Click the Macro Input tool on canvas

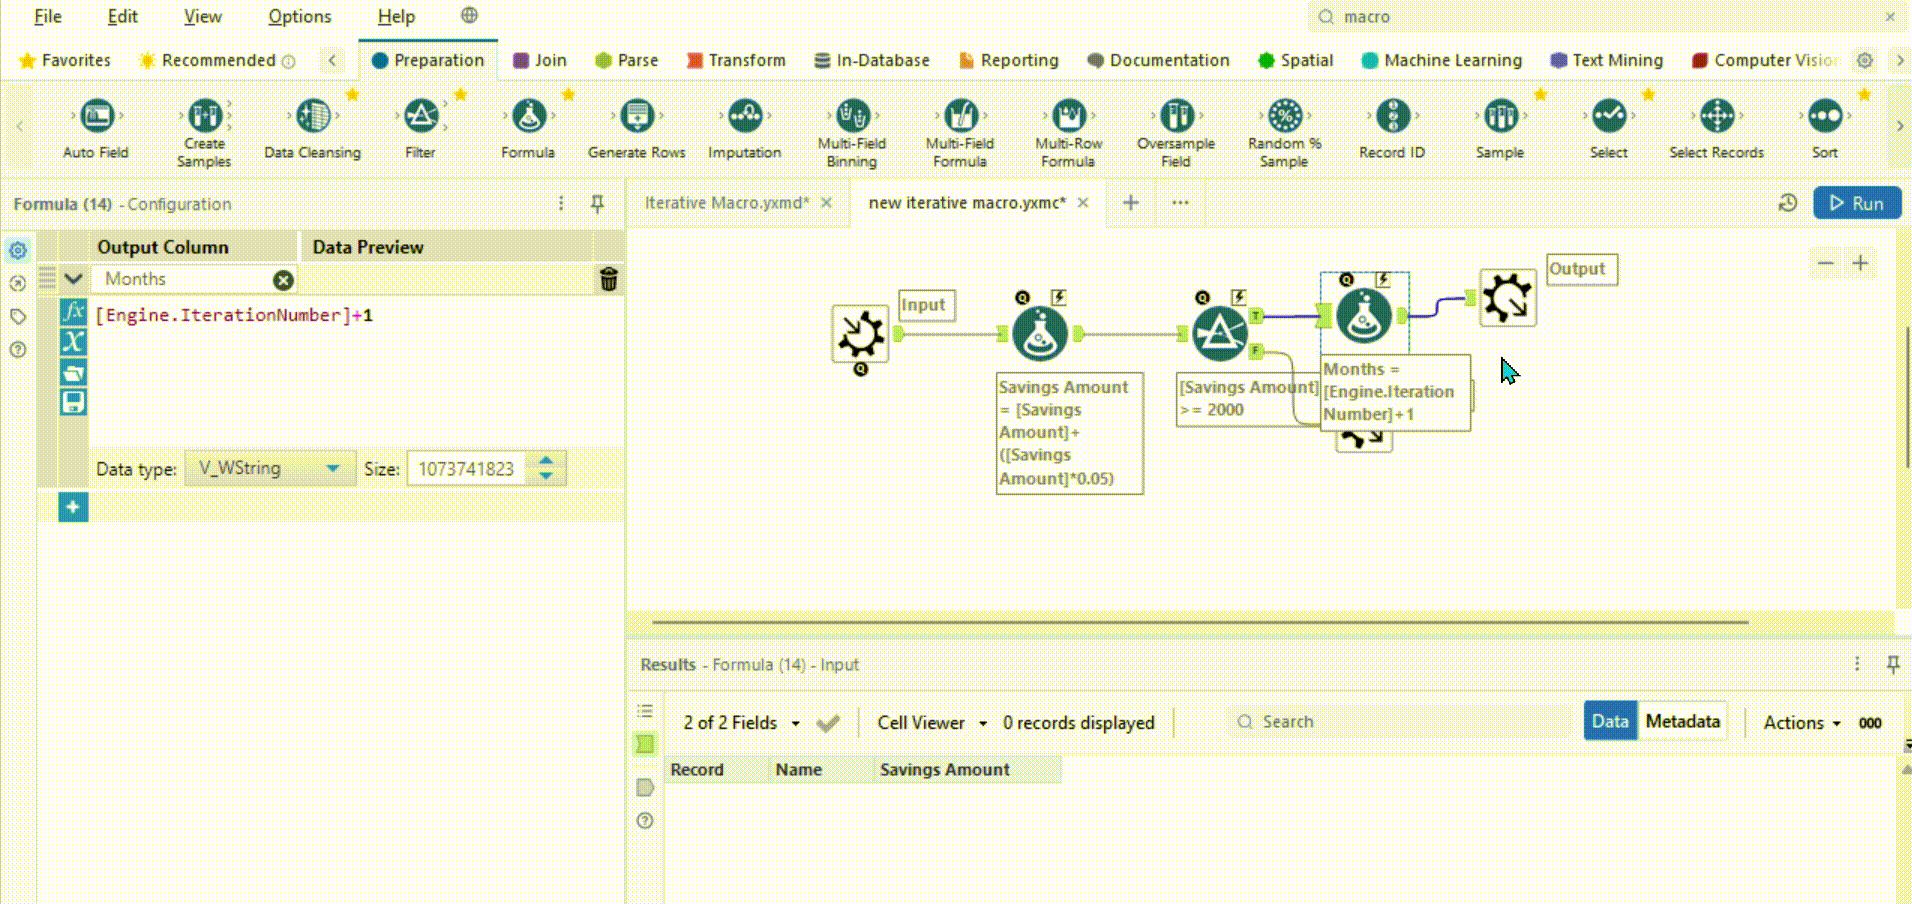click(860, 333)
